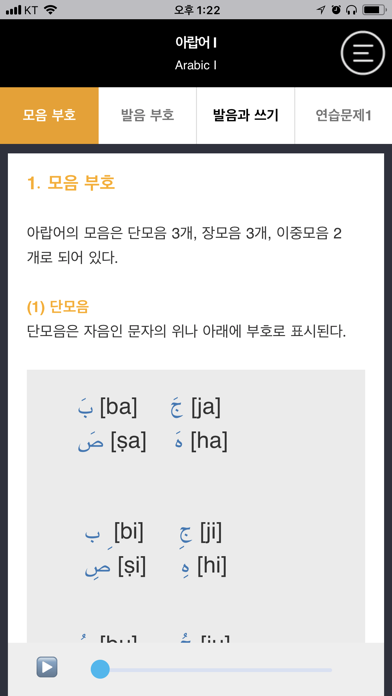Select the 모음 부호 tab
Screen dimensions: 392x696
tap(49, 116)
